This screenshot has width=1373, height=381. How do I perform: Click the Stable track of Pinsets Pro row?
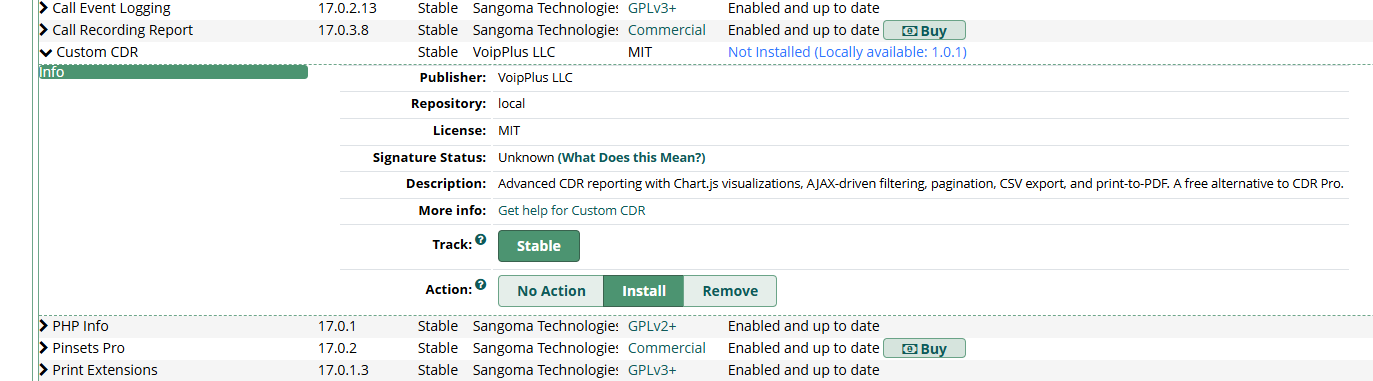438,348
